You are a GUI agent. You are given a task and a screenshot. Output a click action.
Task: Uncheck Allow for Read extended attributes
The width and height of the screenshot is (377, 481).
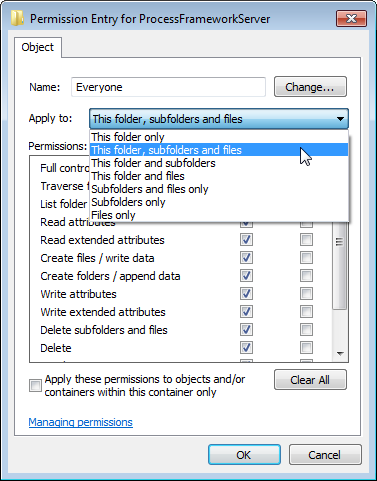click(246, 240)
